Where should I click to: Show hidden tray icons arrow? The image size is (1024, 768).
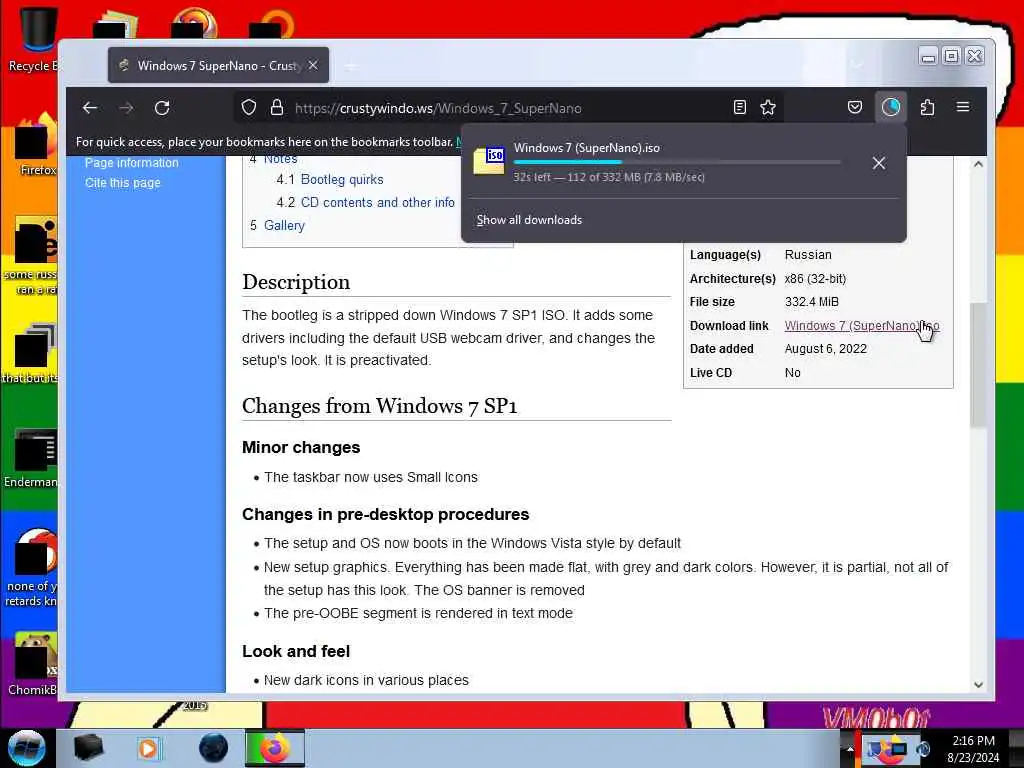(x=850, y=748)
